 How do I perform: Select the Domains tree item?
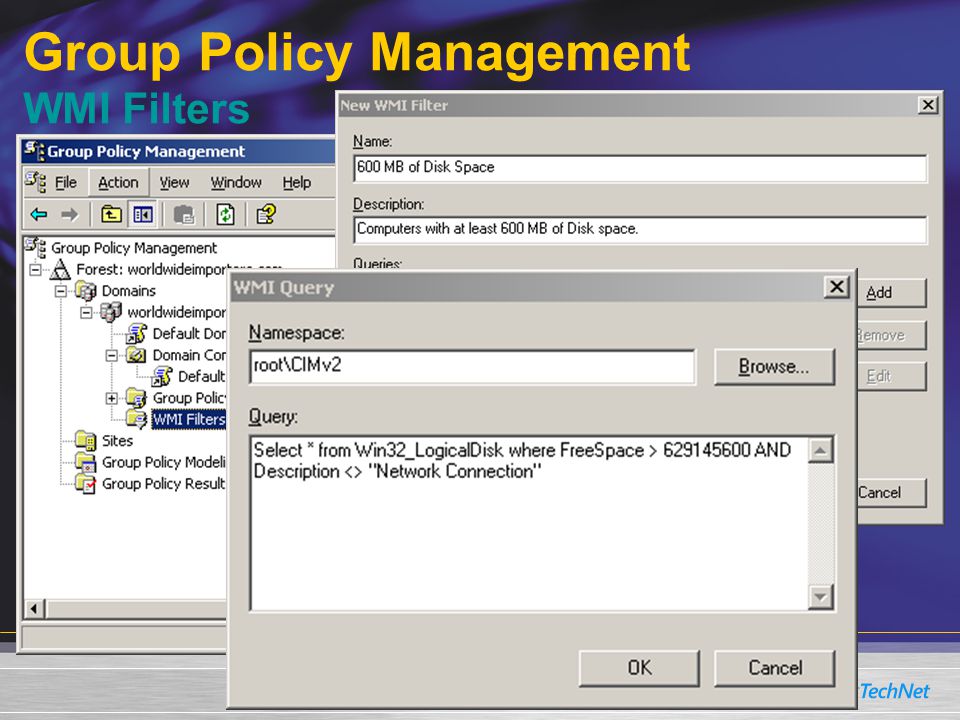(129, 291)
